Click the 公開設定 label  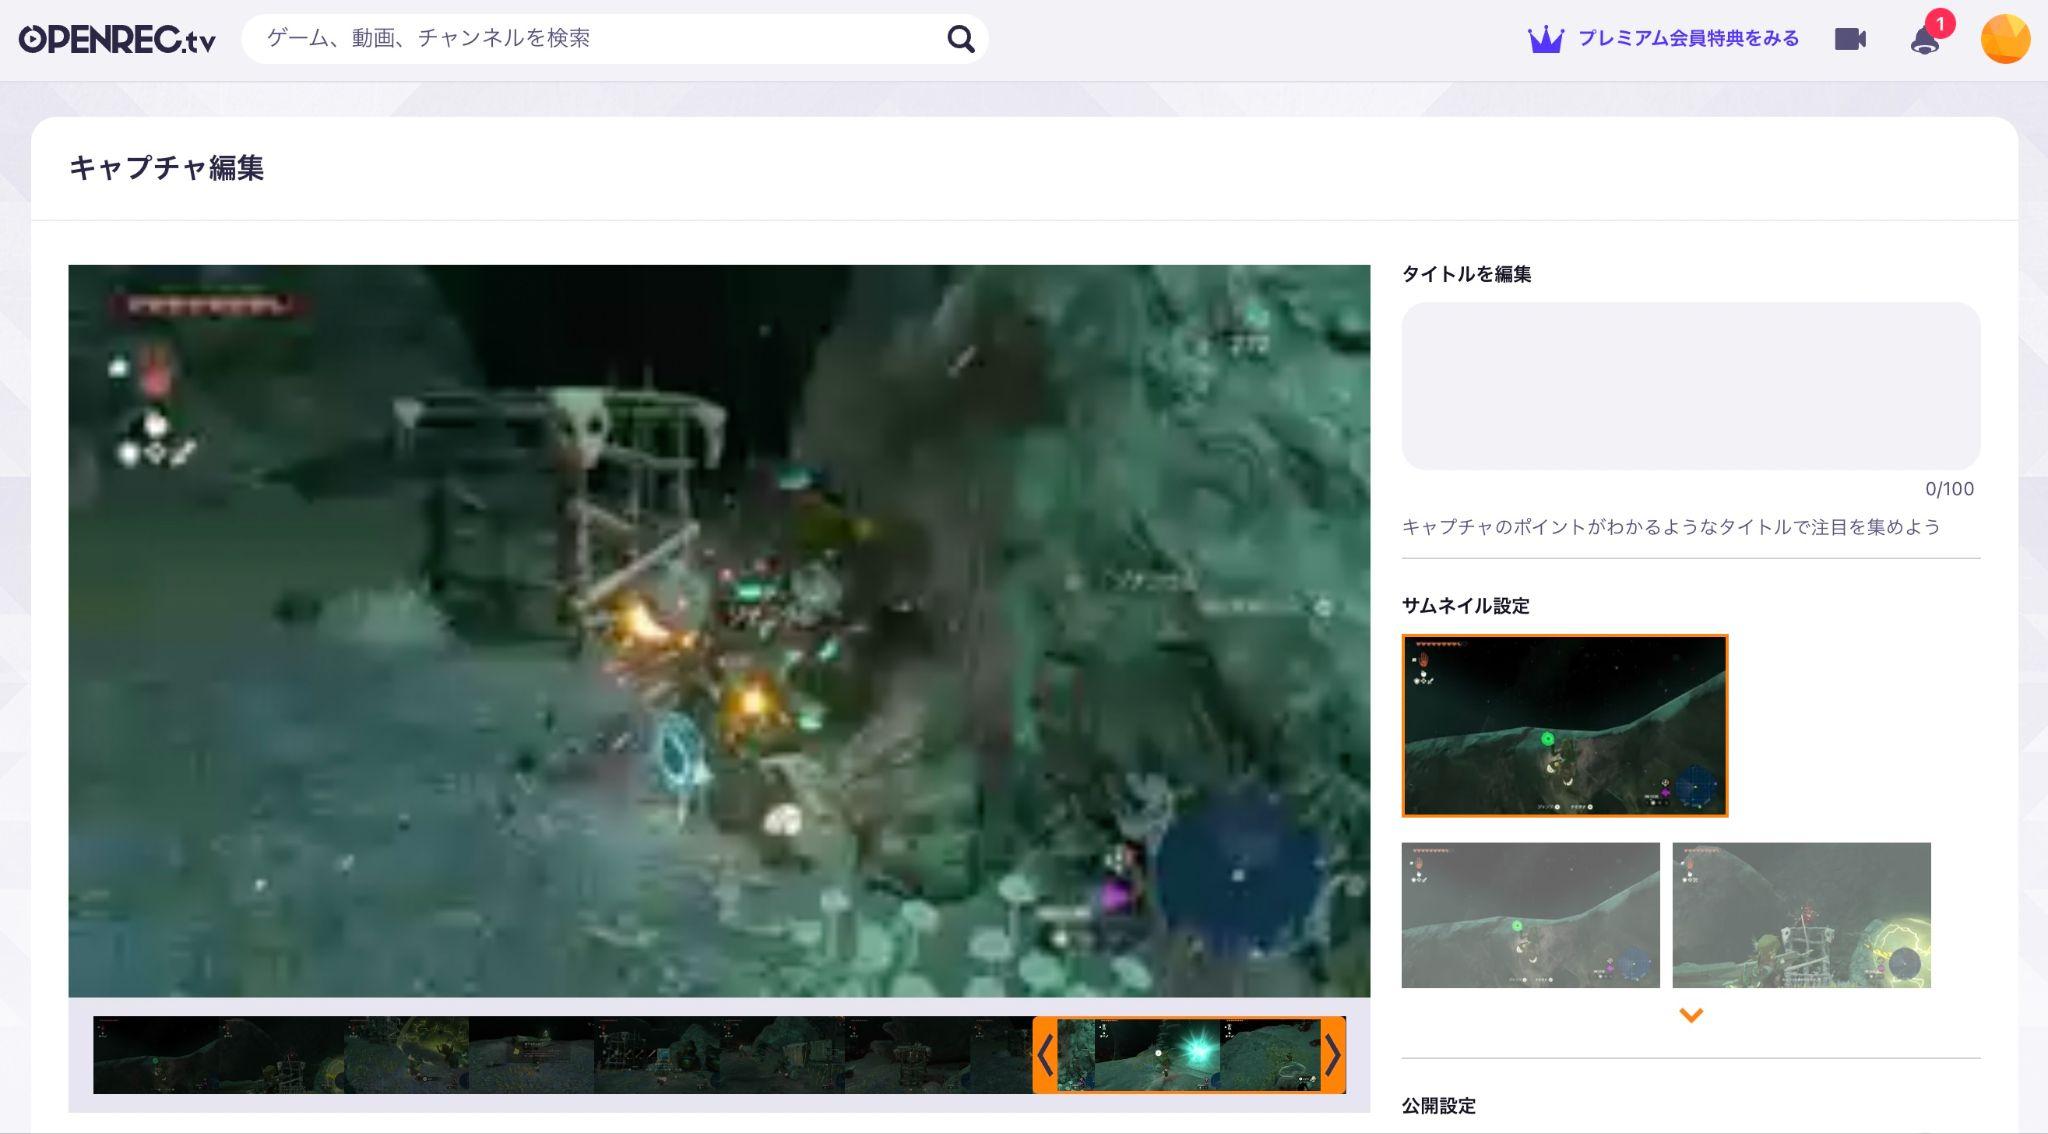point(1438,1105)
